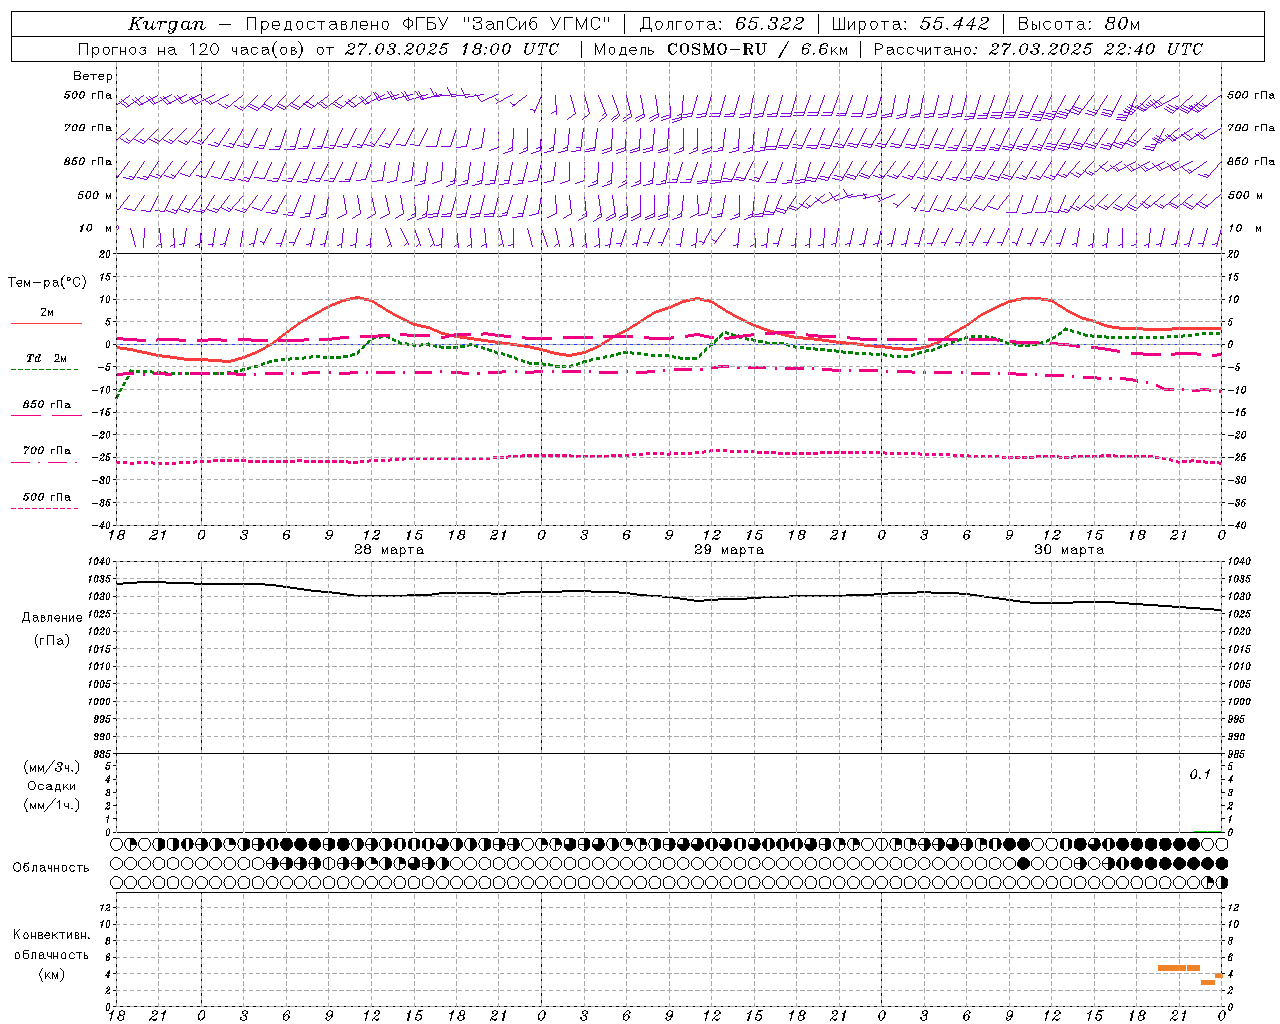
Task: Click the "Kurgan" station title
Action: tap(166, 24)
